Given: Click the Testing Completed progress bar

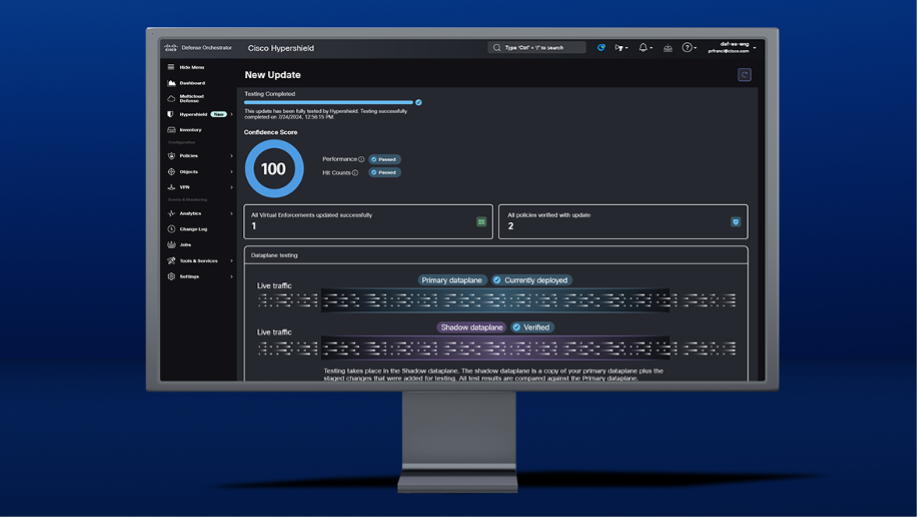Looking at the screenshot, I should [329, 103].
